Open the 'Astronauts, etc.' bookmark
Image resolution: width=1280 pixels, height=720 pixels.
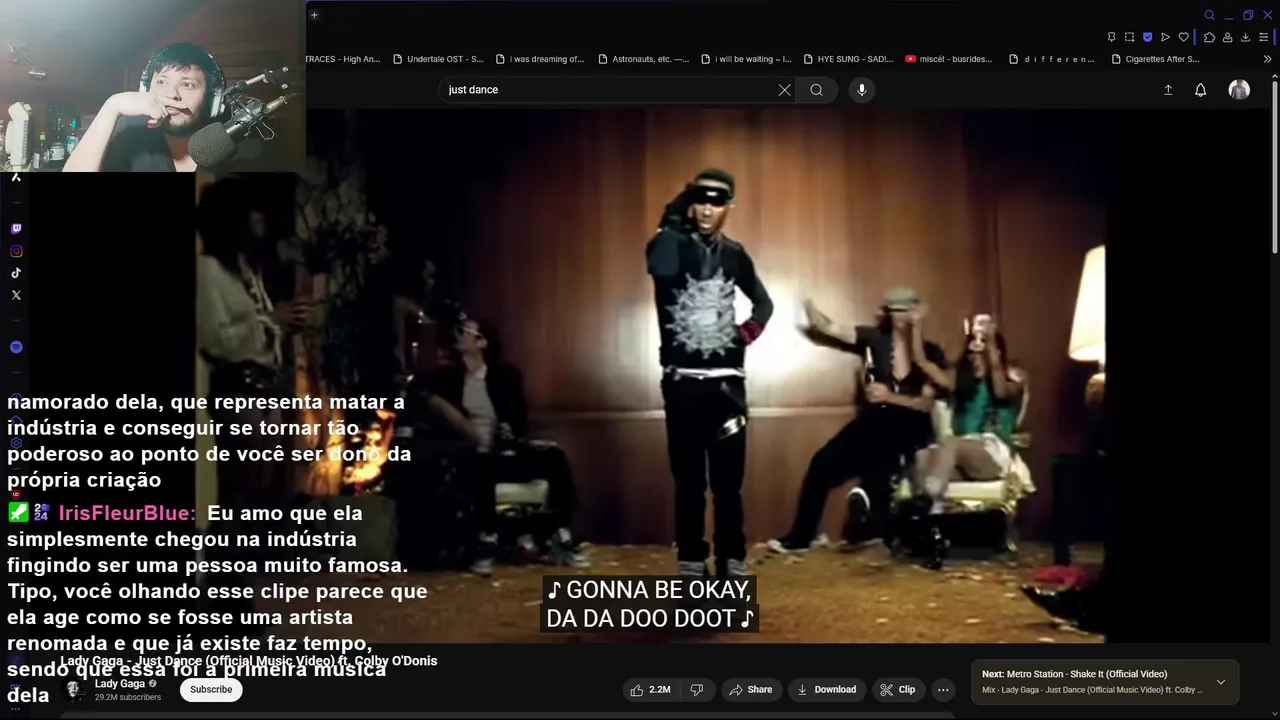[643, 59]
